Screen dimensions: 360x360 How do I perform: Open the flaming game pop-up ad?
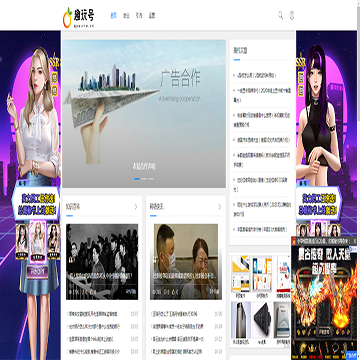point(323,299)
